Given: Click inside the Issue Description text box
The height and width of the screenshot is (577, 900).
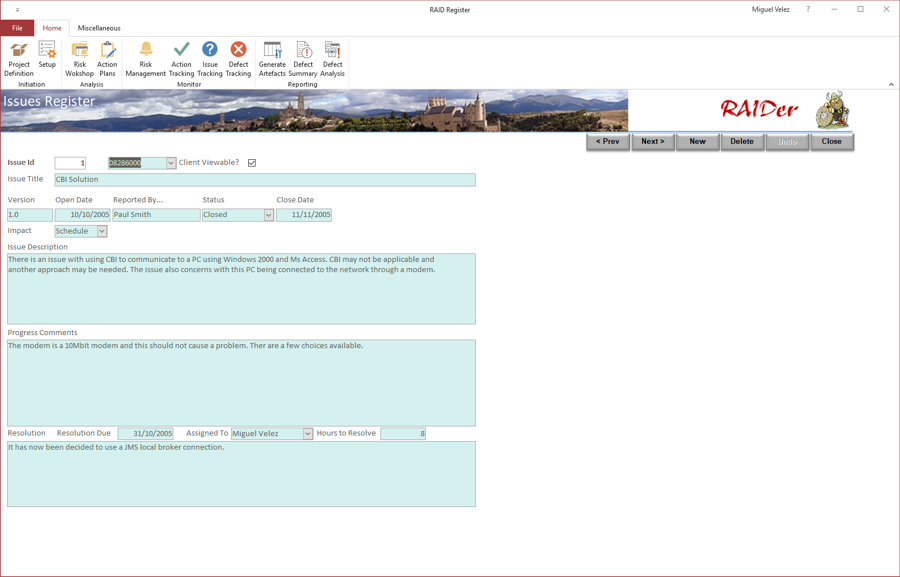Looking at the screenshot, I should pyautogui.click(x=241, y=288).
